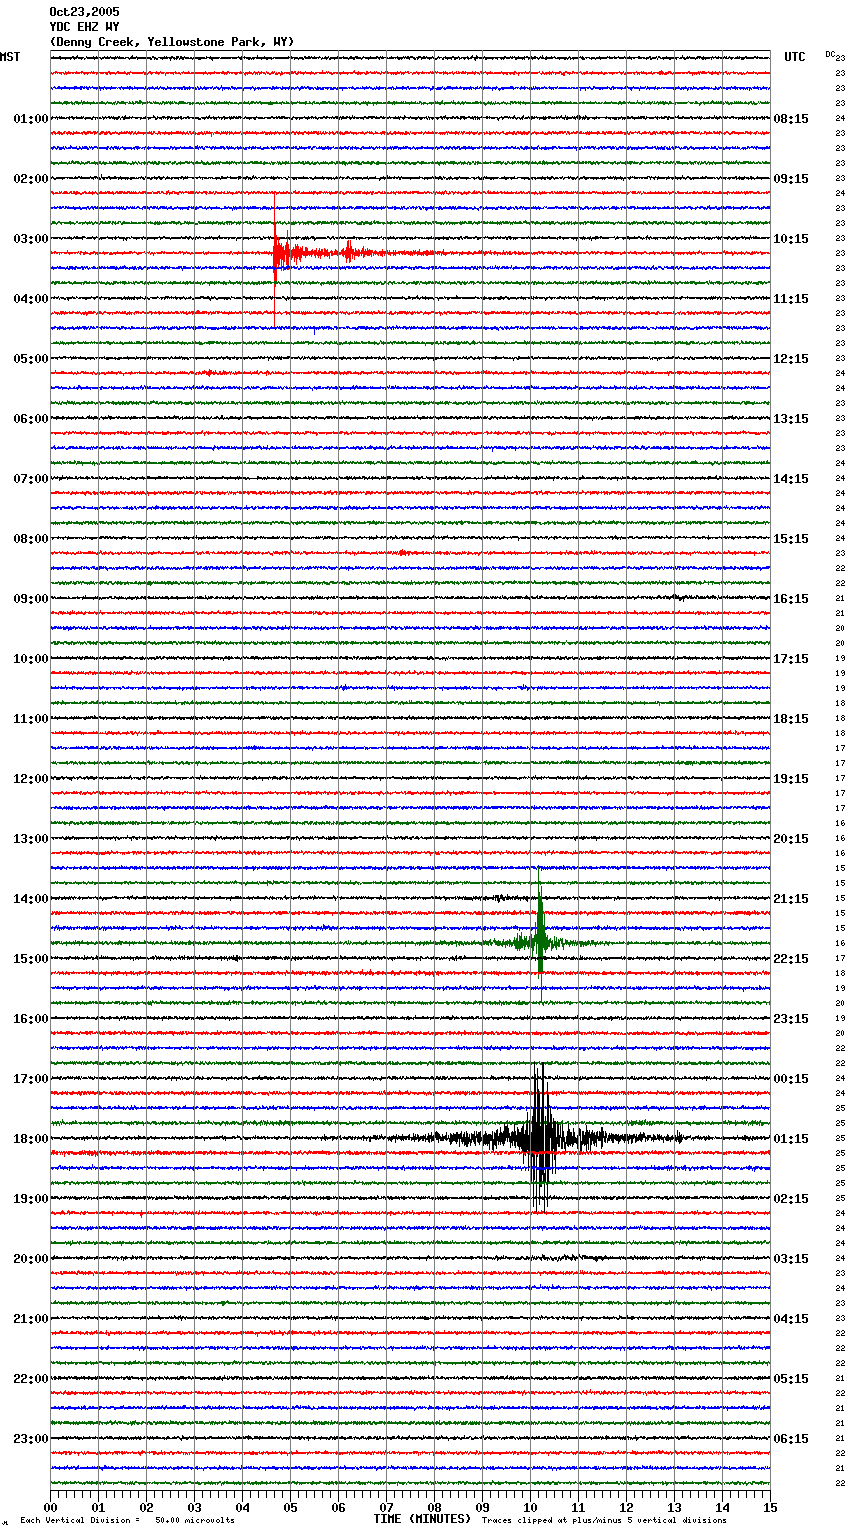Click the 04:15 UTC time label
The height and width of the screenshot is (1534, 850).
point(791,1319)
